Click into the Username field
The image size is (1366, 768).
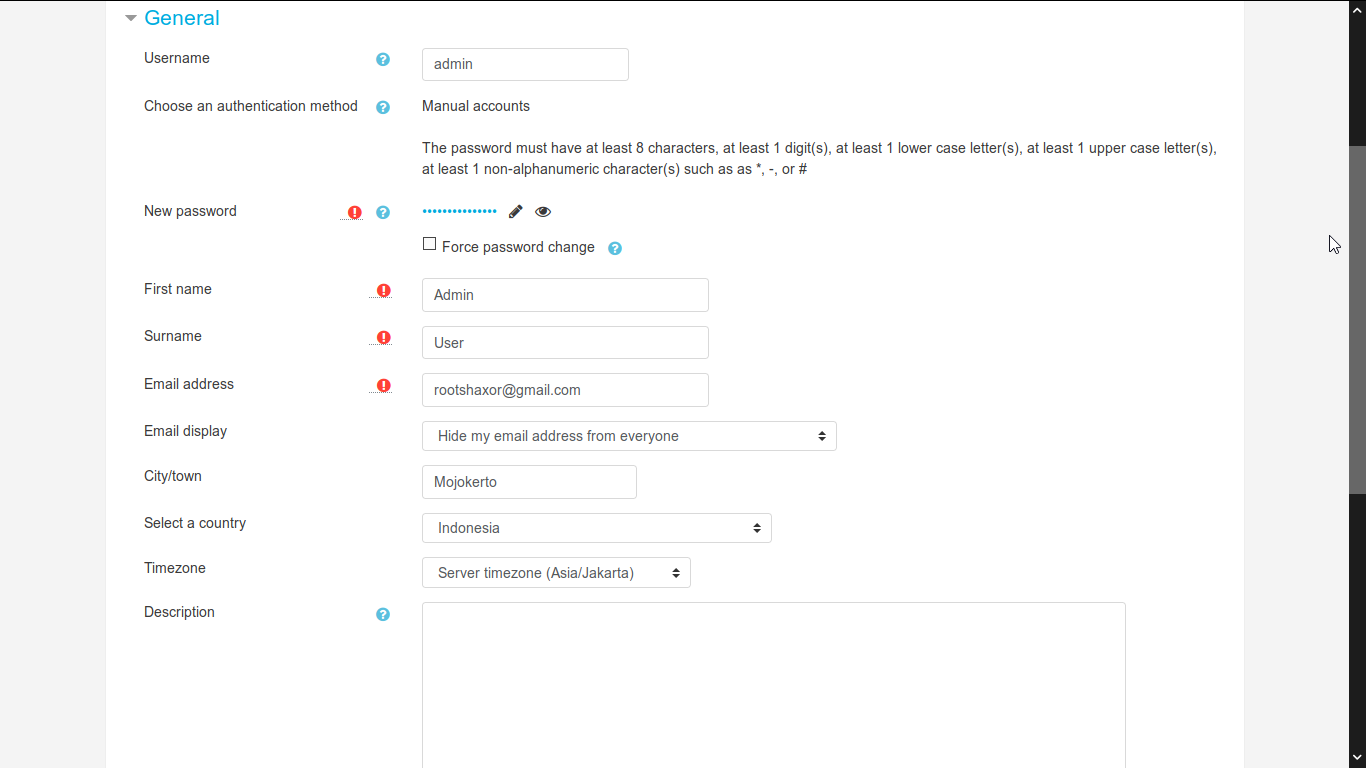[525, 64]
